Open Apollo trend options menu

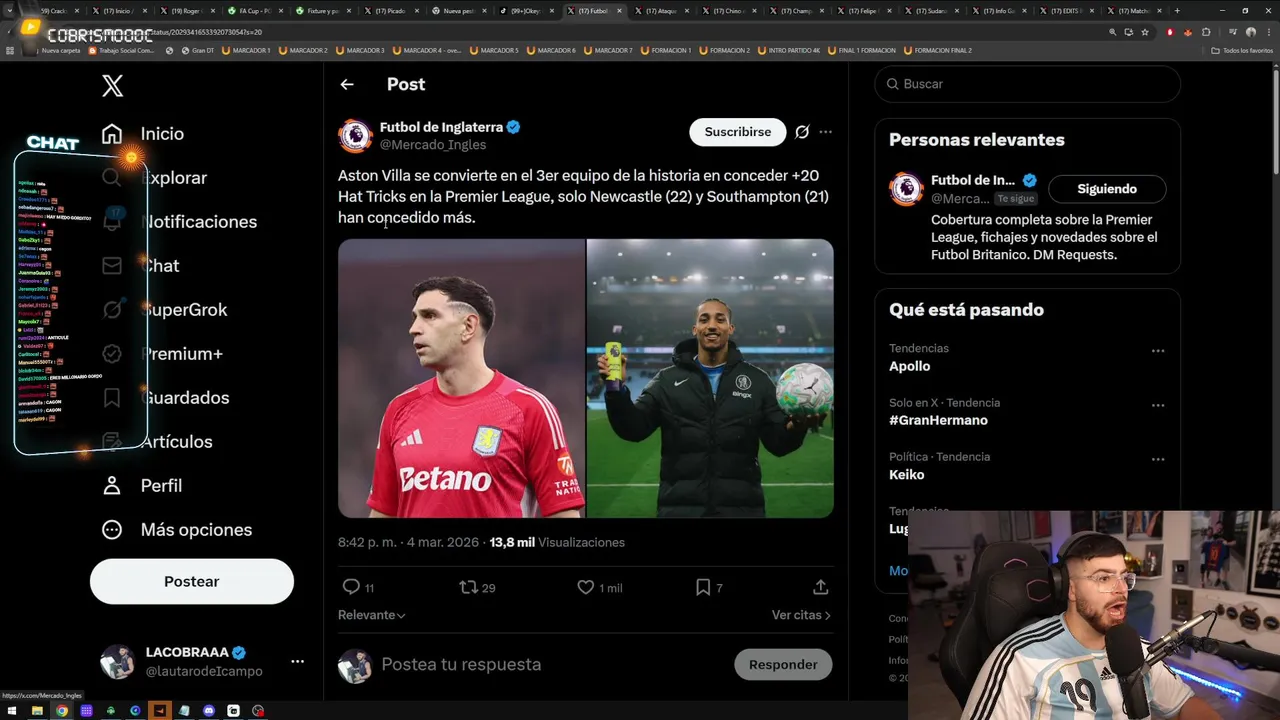pyautogui.click(x=1158, y=351)
